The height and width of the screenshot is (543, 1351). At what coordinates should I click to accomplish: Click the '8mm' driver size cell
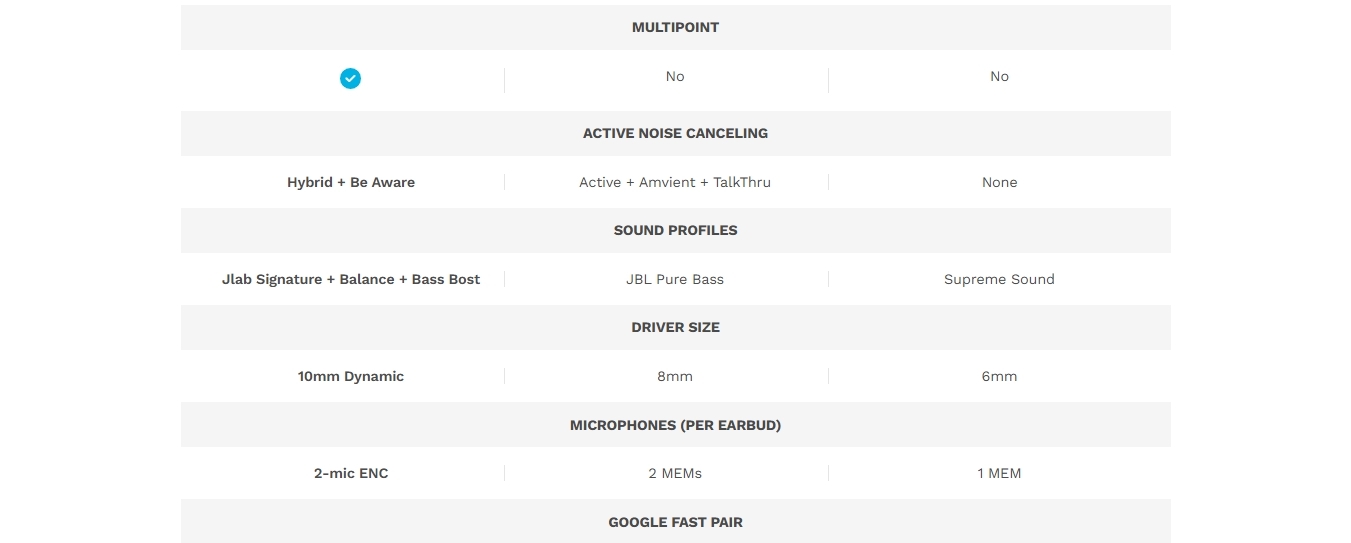(x=675, y=377)
